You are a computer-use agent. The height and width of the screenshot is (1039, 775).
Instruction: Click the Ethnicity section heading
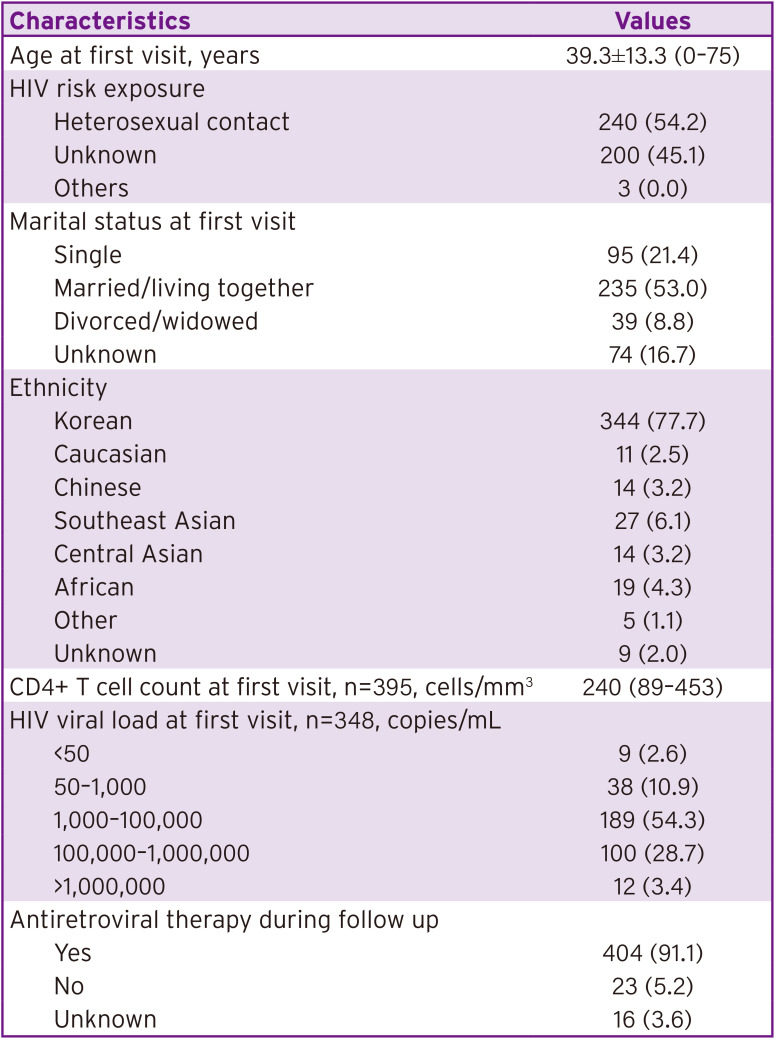(58, 387)
